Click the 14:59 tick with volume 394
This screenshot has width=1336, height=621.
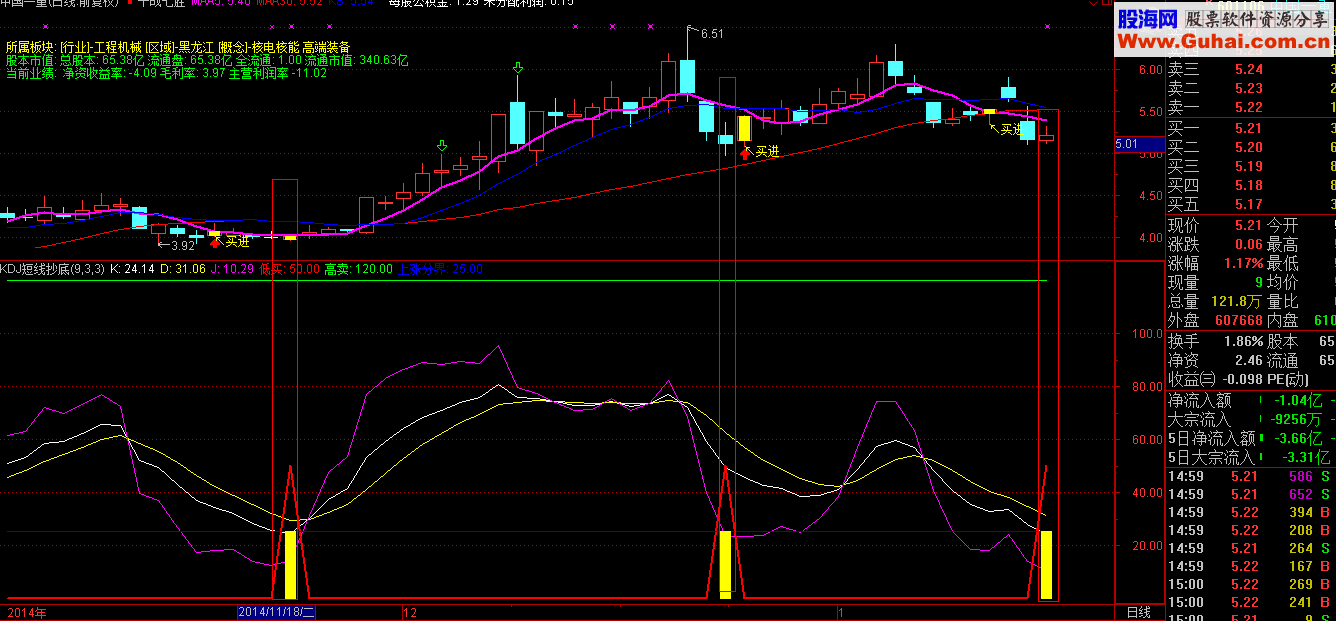pyautogui.click(x=1250, y=512)
